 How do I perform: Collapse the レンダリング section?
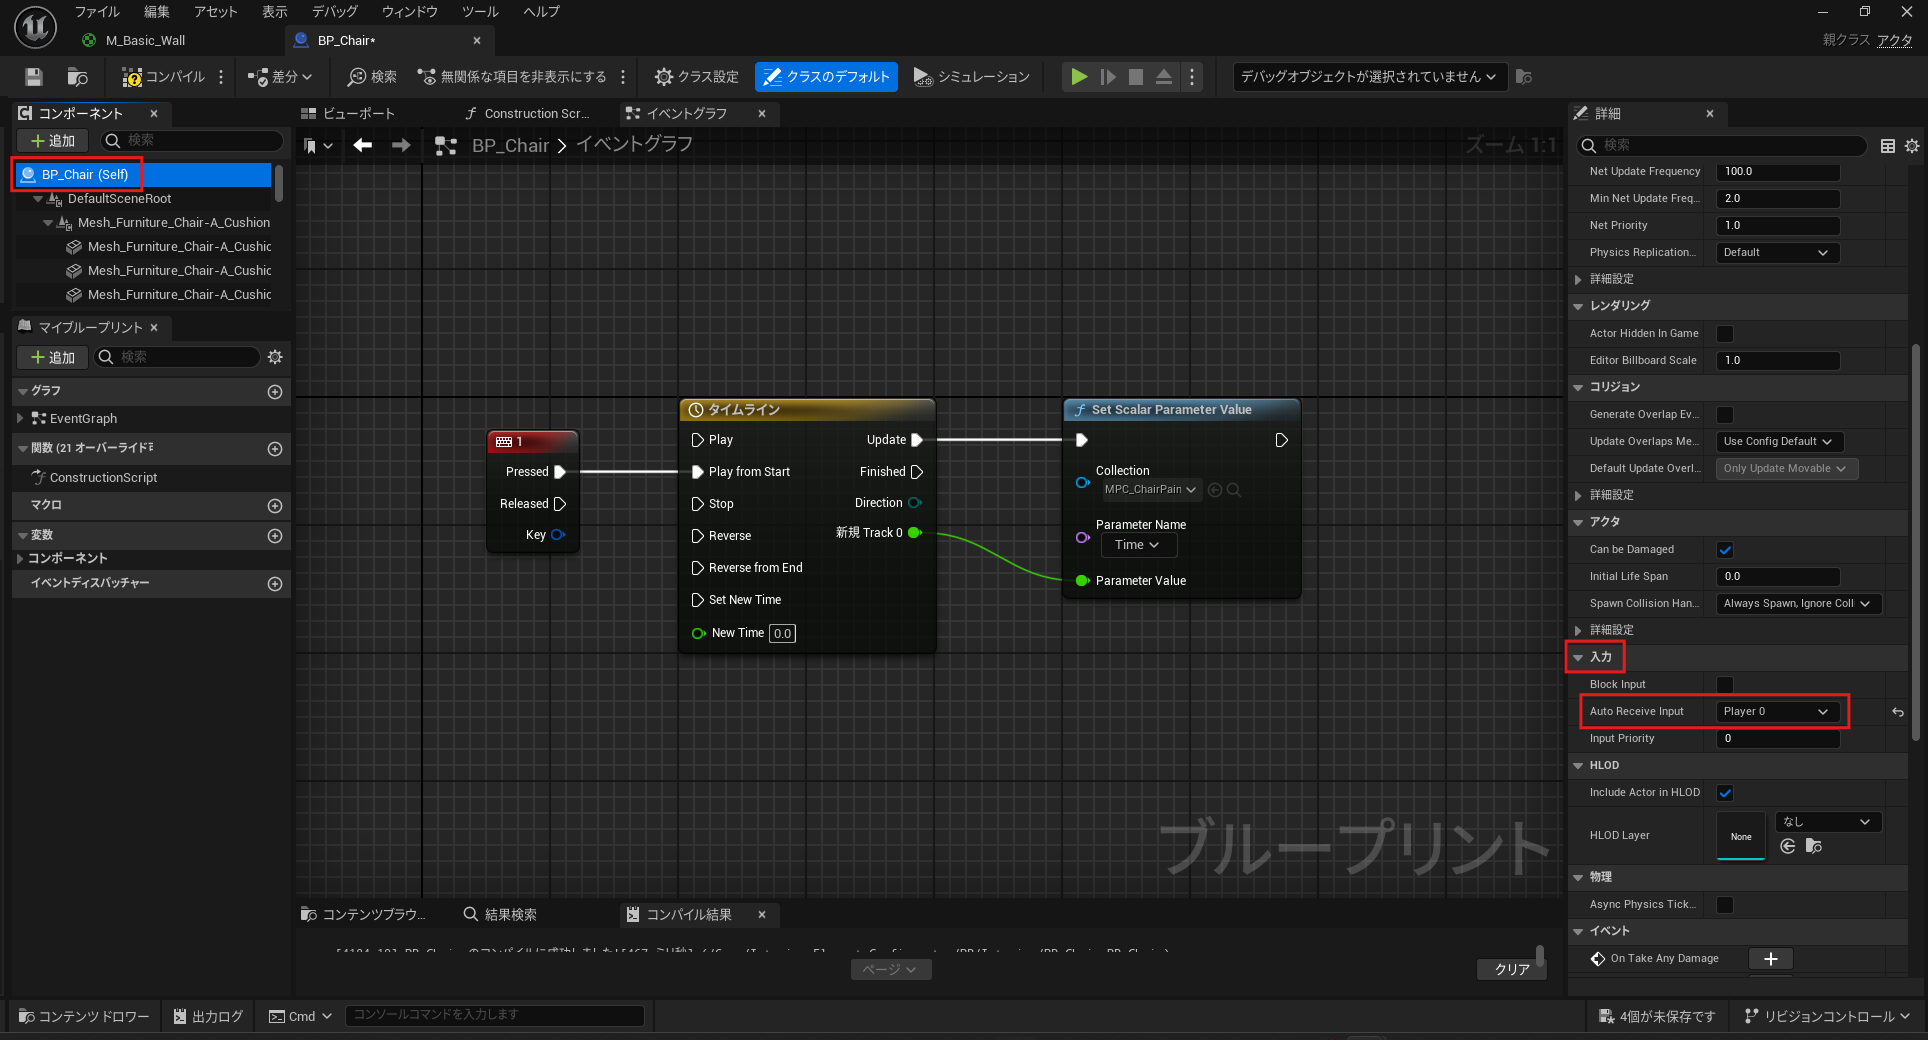click(1579, 306)
